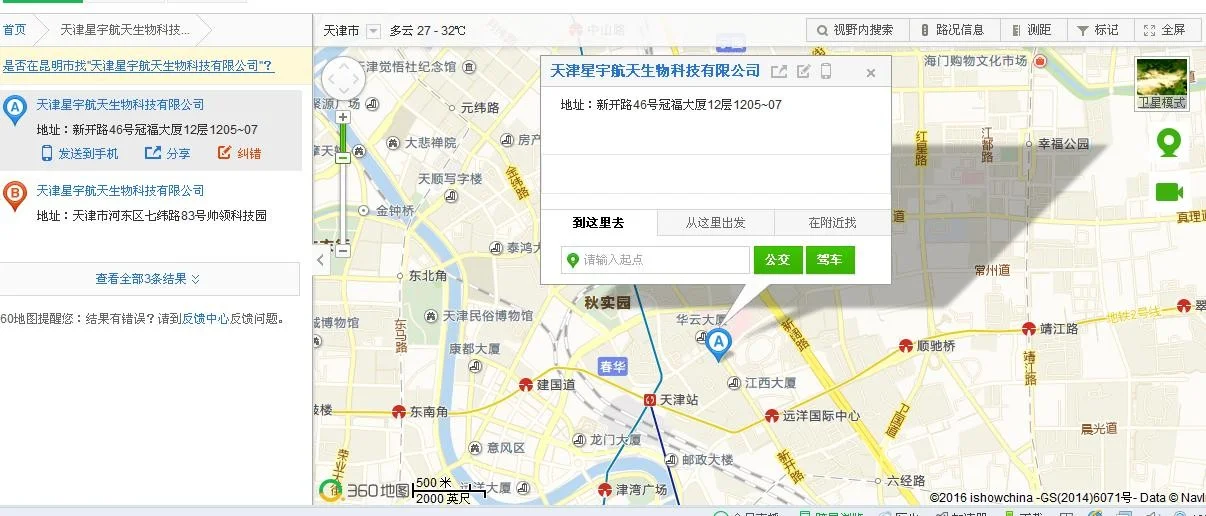The width and height of the screenshot is (1206, 516).
Task: Open the 标记 marker tool dropdown
Action: point(1099,30)
